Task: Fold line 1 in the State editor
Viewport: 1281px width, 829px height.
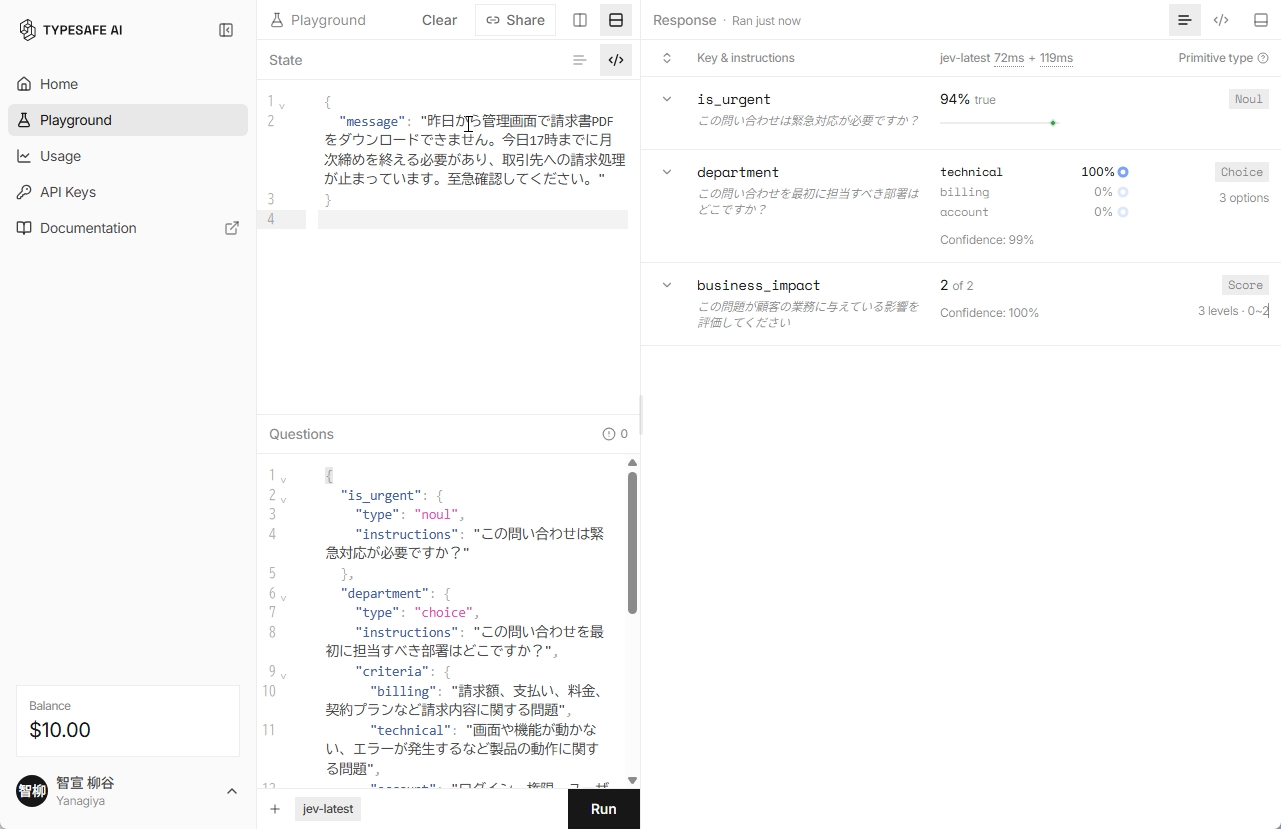Action: tap(282, 104)
